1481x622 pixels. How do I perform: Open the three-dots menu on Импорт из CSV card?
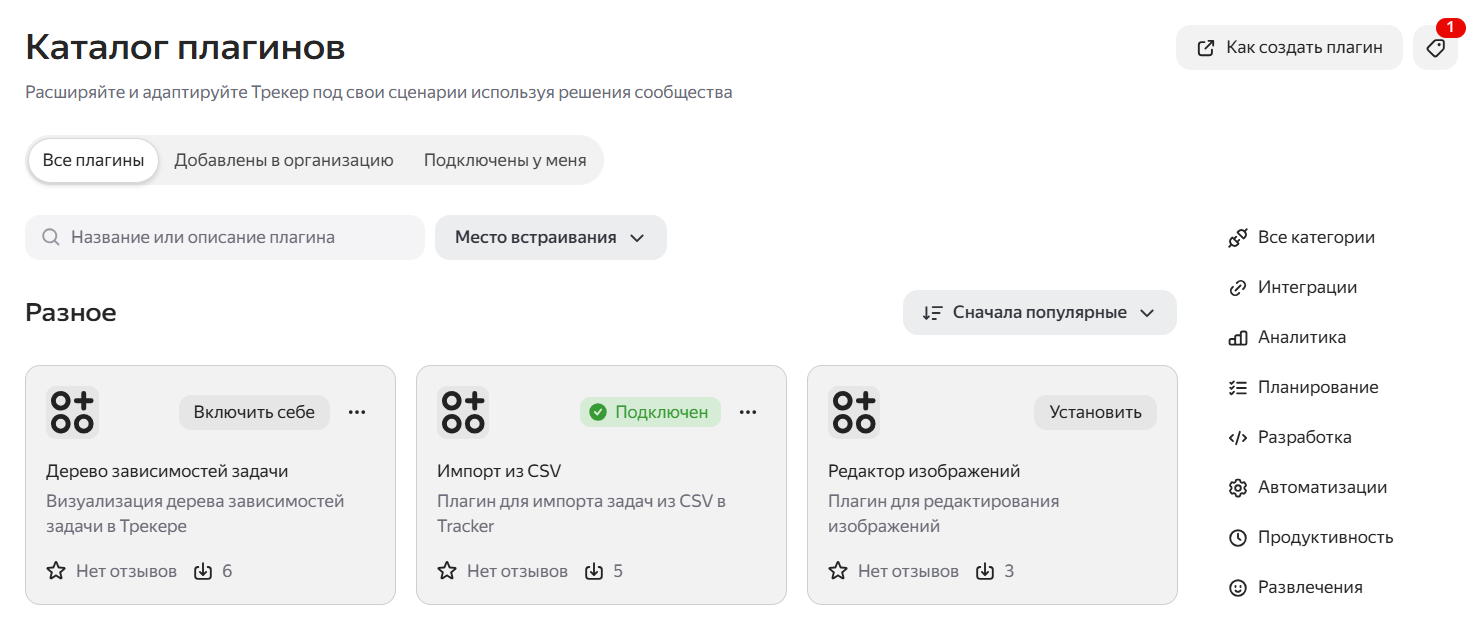748,412
